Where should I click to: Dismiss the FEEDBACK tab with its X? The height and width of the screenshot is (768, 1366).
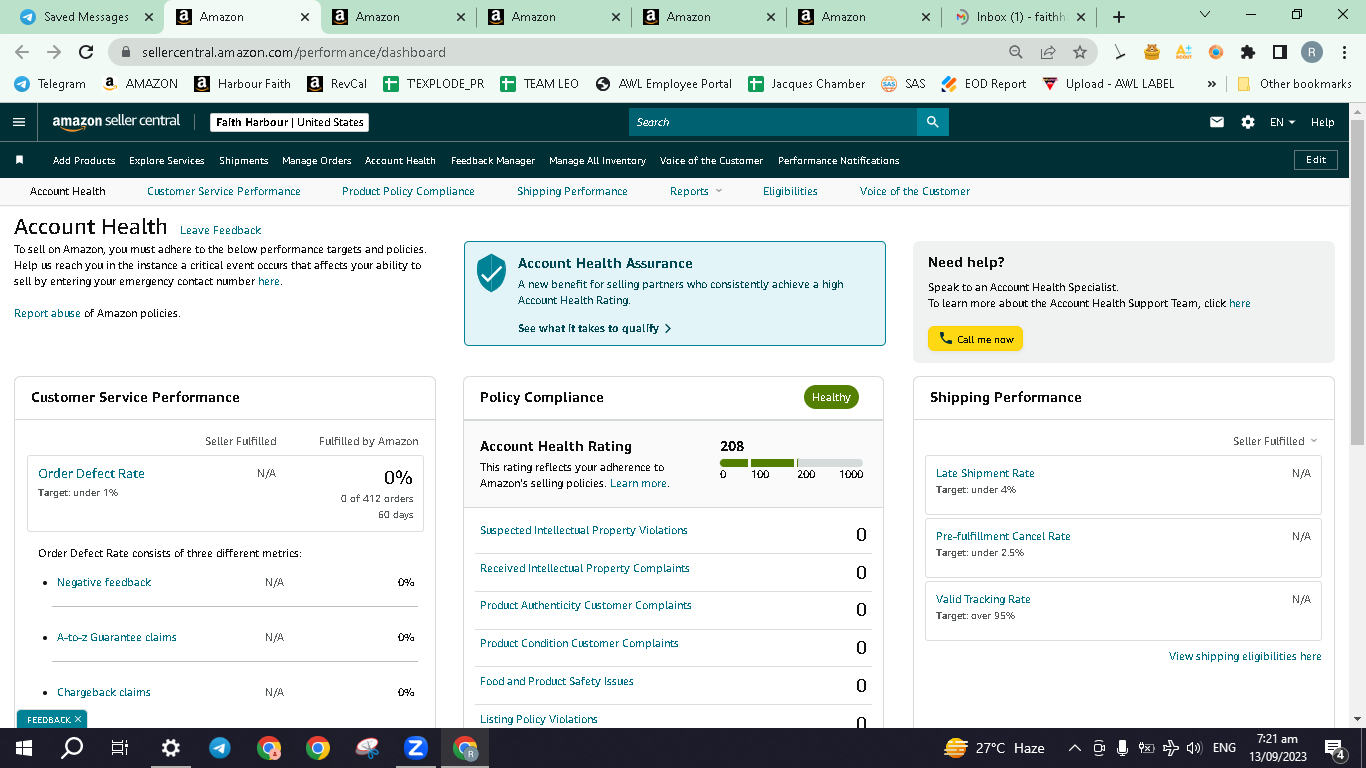78,719
